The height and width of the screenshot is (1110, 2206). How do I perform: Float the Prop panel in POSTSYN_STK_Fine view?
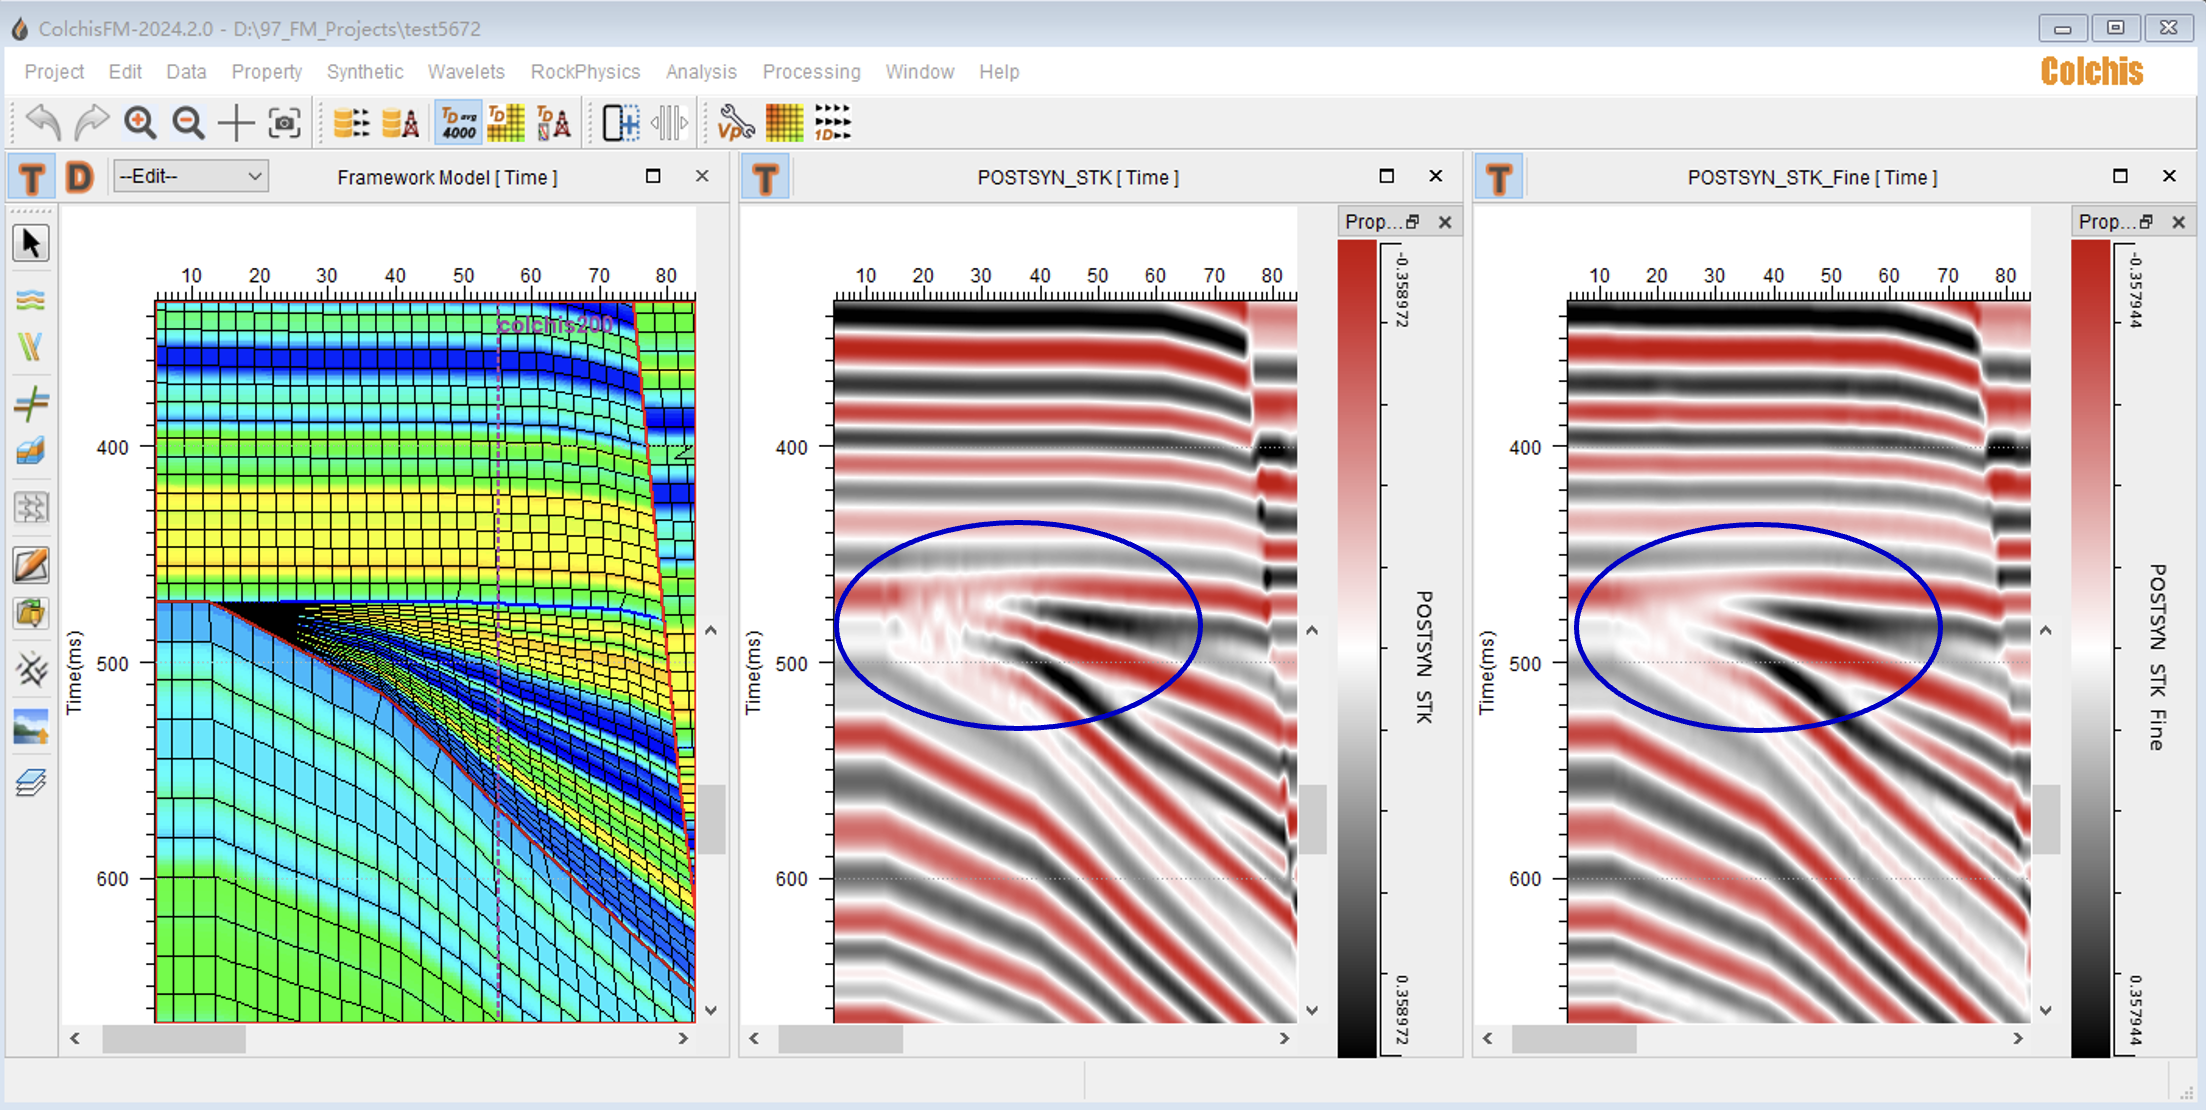coord(2146,222)
